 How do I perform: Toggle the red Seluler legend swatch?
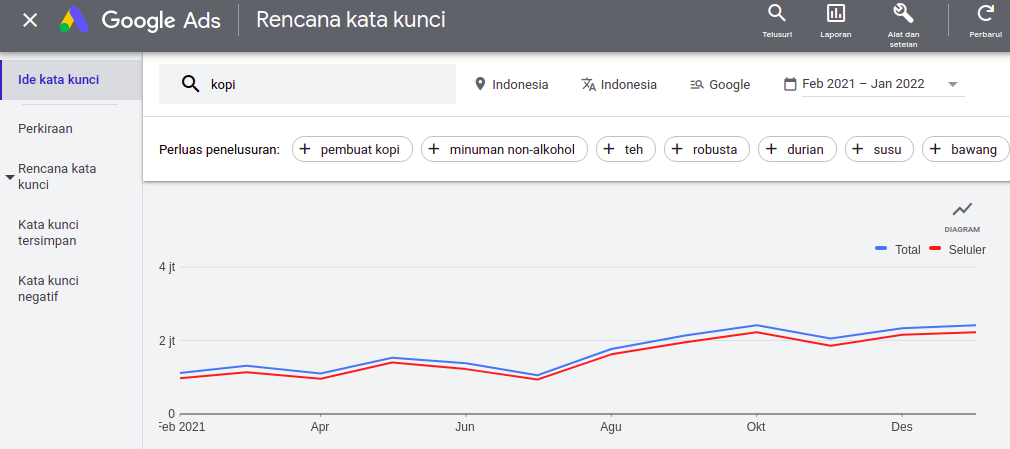point(935,249)
